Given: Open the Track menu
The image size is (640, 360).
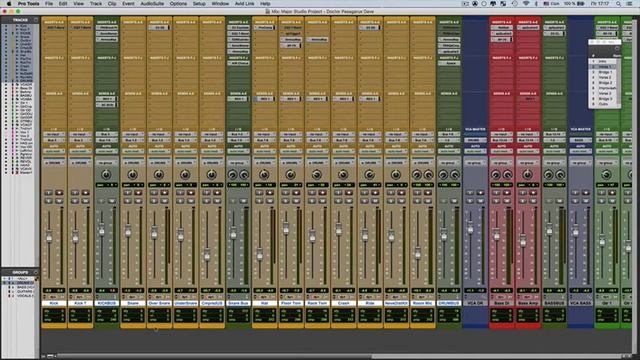Looking at the screenshot, I should point(96,3).
